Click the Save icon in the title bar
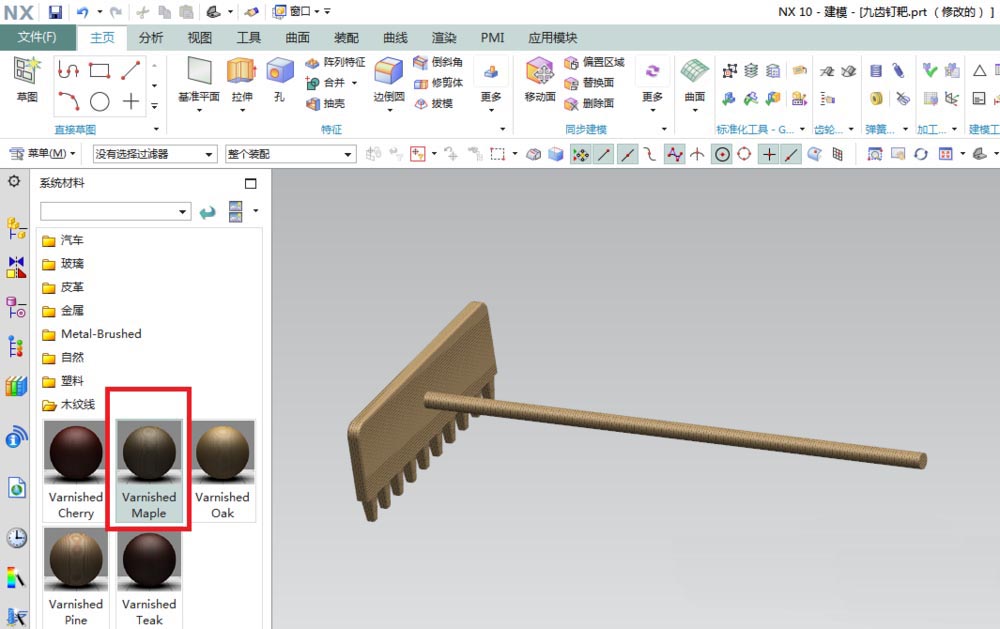This screenshot has height=629, width=1000. point(55,12)
